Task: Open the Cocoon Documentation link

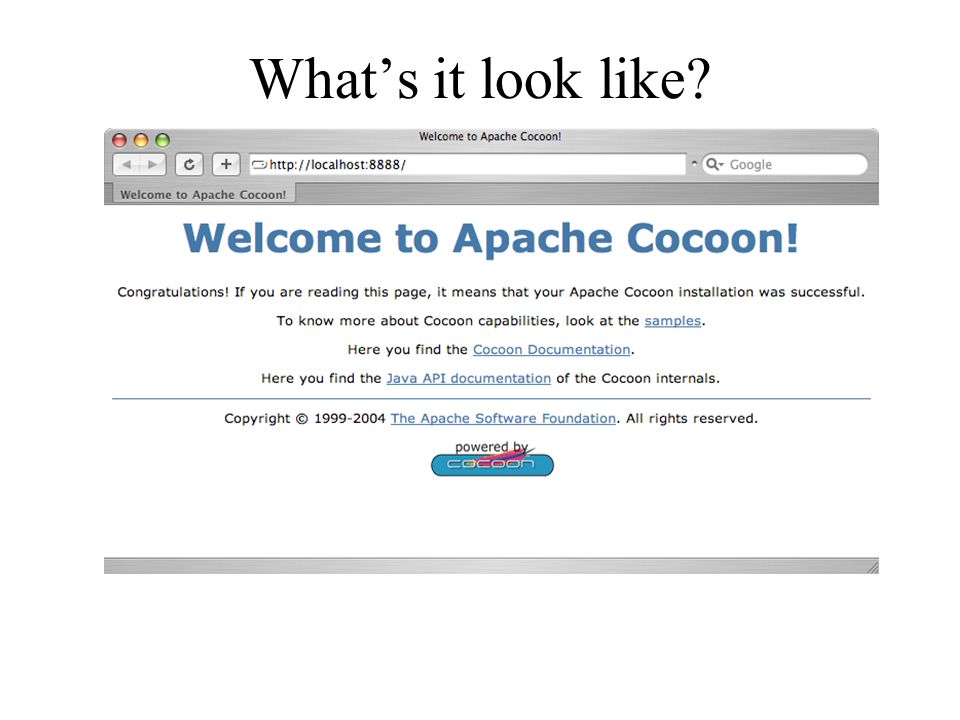Action: 552,350
